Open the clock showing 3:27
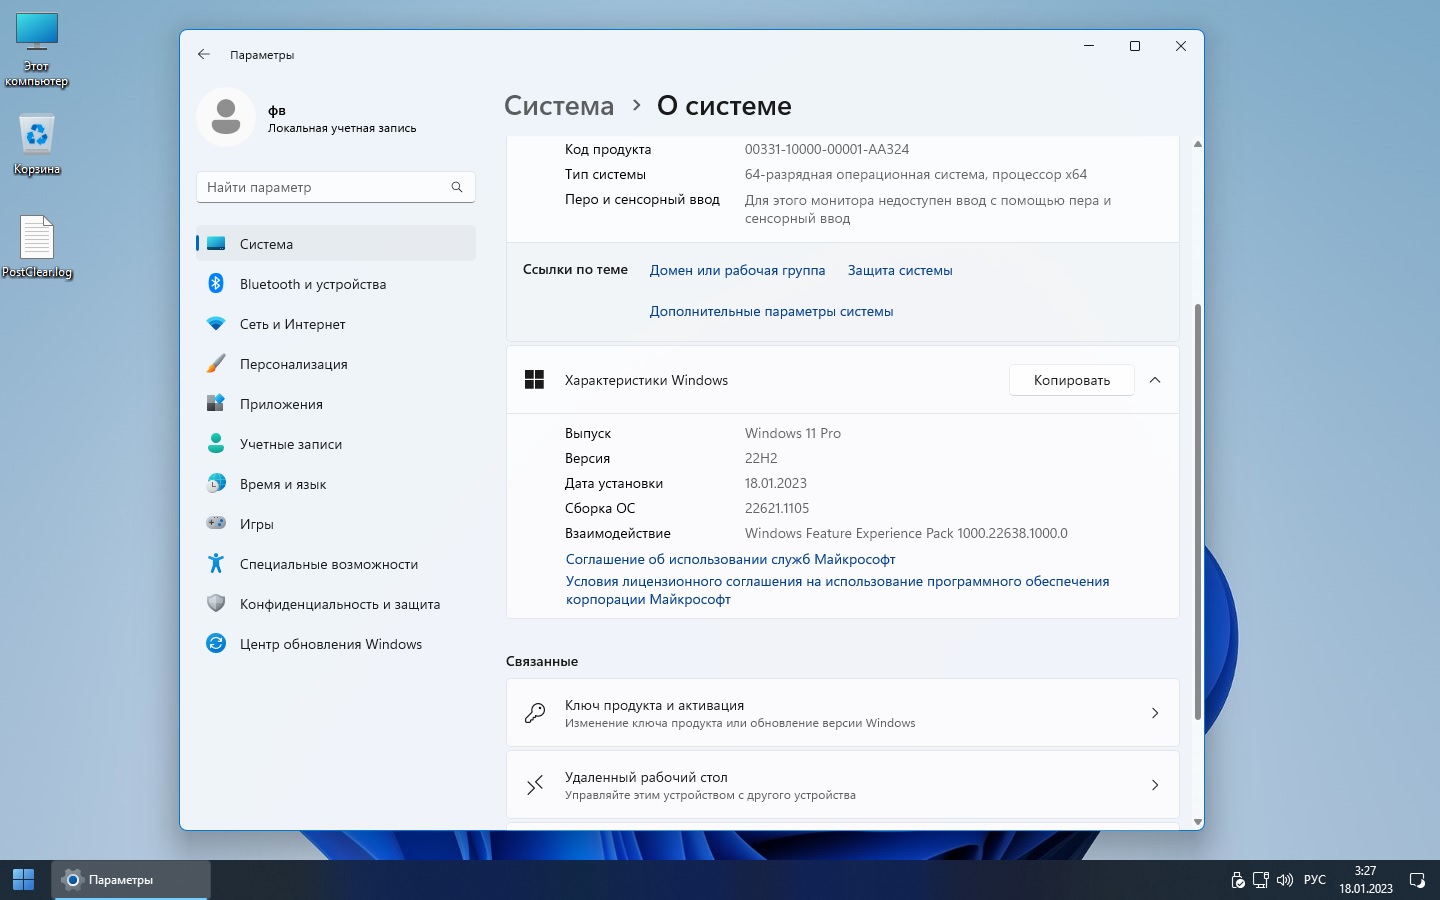 [x=1366, y=880]
